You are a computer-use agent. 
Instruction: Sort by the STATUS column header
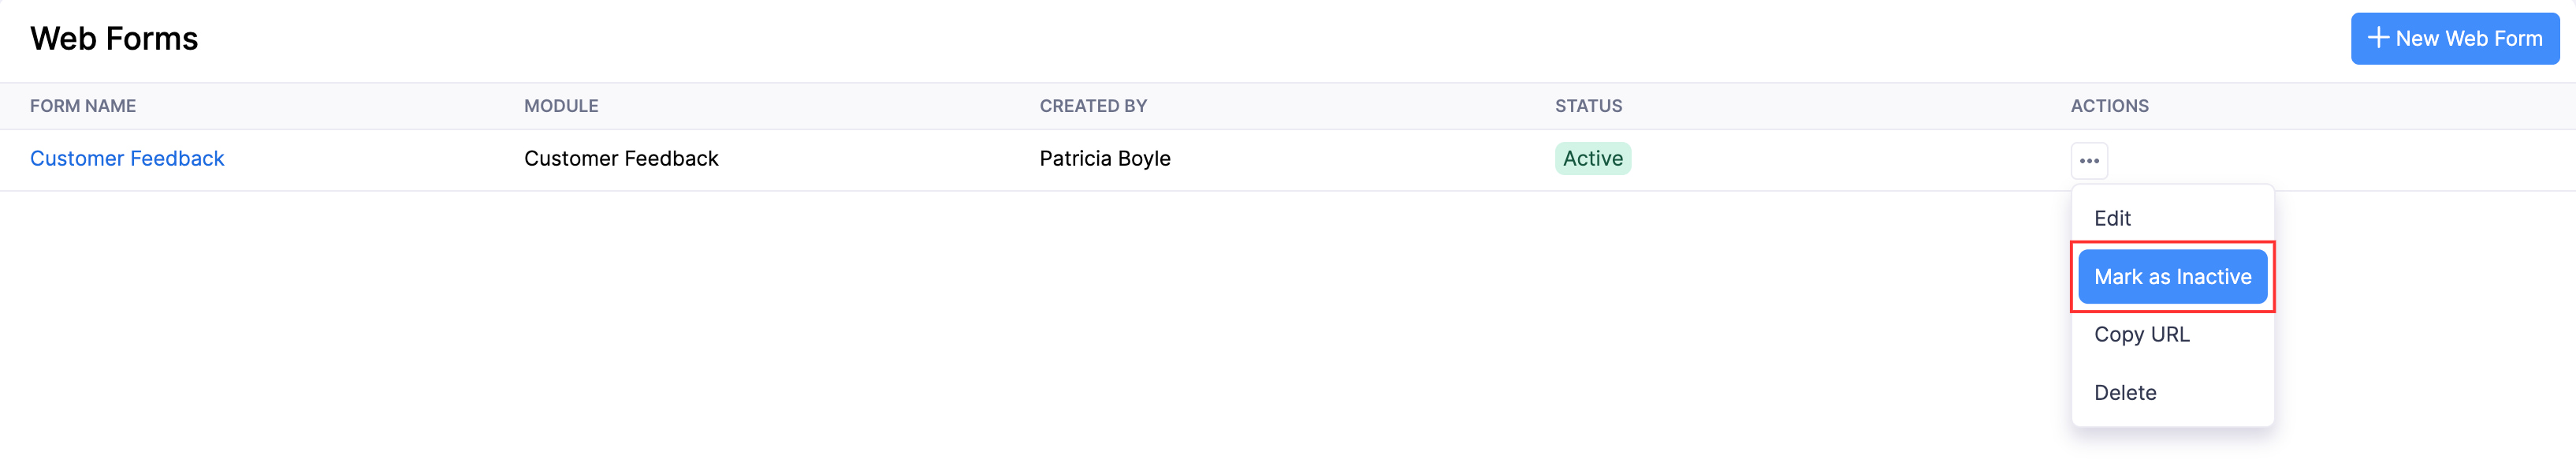(x=1589, y=105)
